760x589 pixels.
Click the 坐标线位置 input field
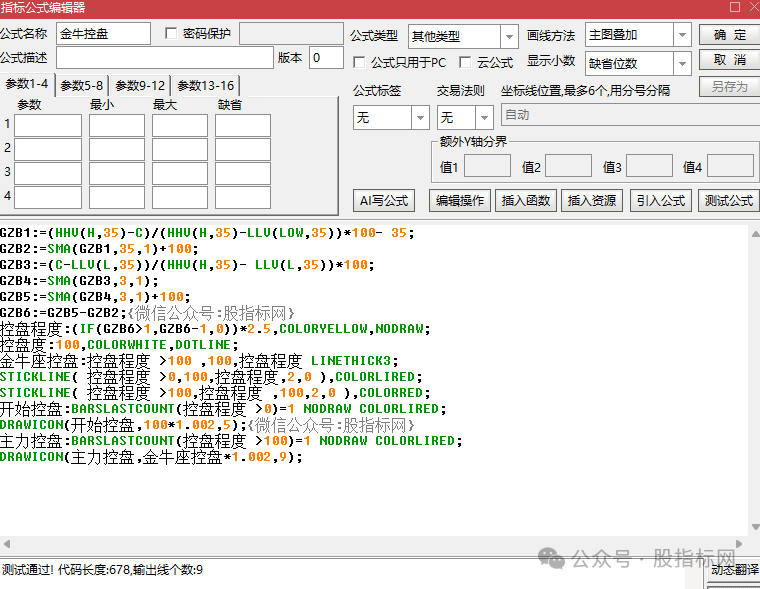point(630,115)
